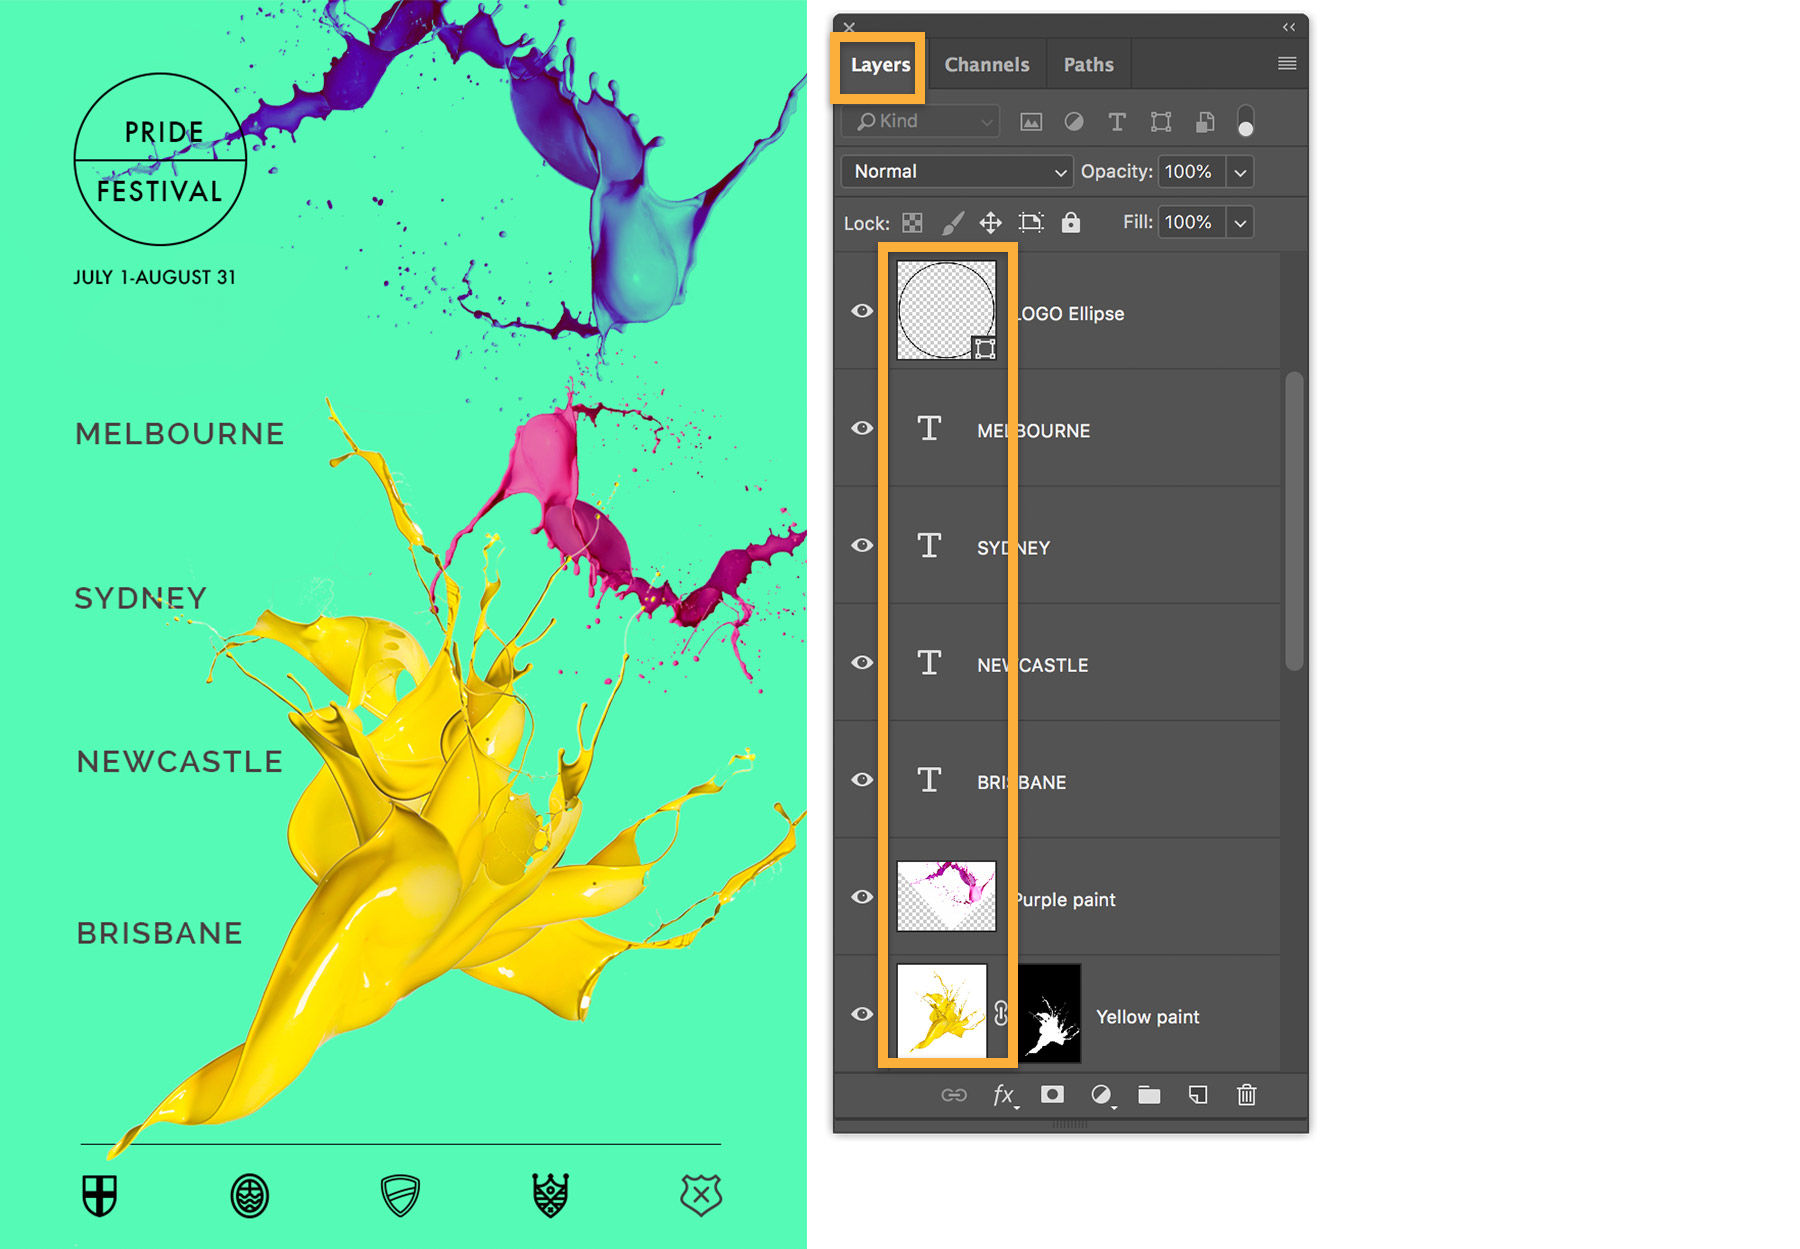The width and height of the screenshot is (1800, 1249).
Task: Collapse the panel with the double arrows
Action: click(1287, 27)
